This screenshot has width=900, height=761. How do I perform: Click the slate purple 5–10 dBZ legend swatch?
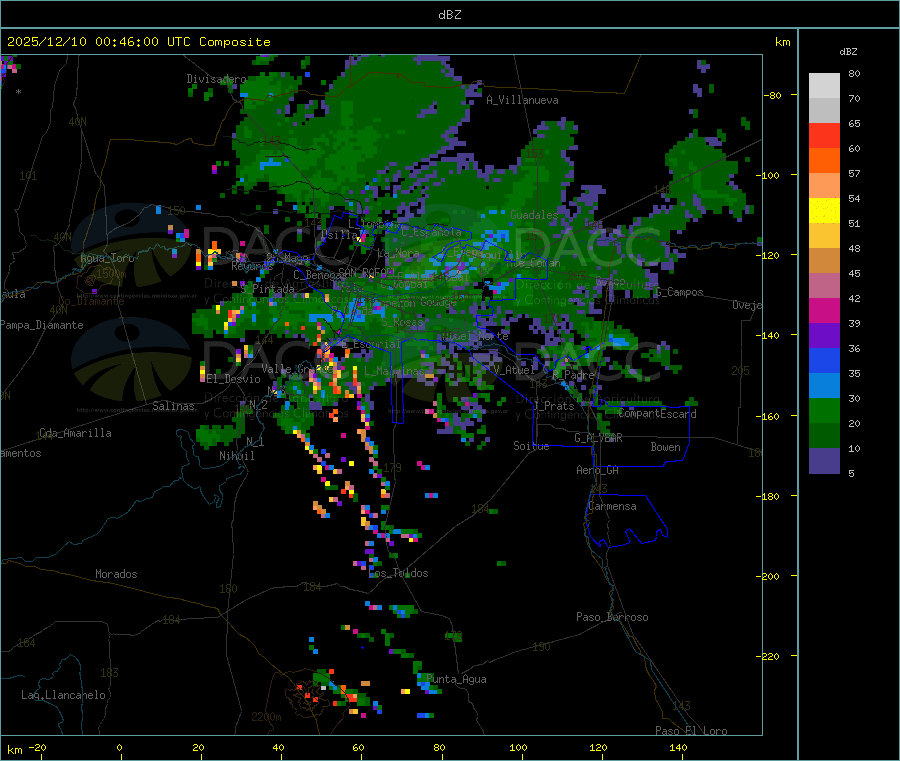pos(824,461)
